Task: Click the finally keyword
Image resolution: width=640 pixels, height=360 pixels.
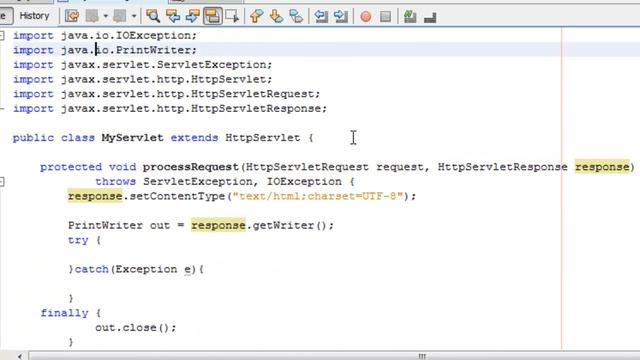Action: pos(64,313)
